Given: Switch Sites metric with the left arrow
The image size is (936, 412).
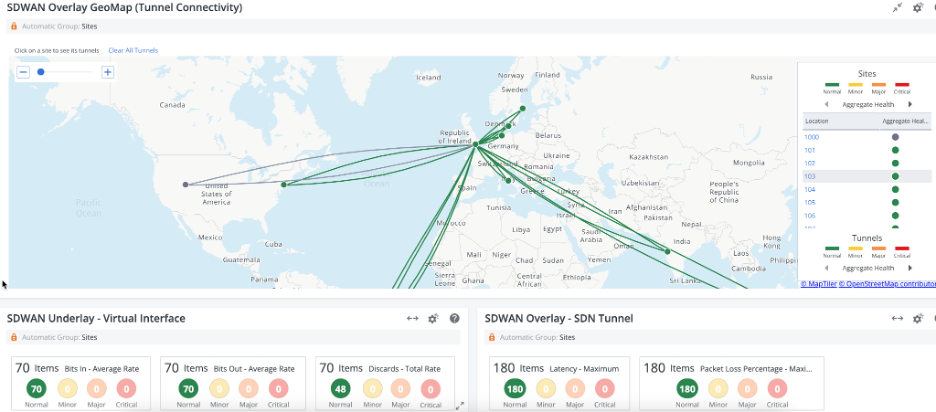Looking at the screenshot, I should (826, 104).
